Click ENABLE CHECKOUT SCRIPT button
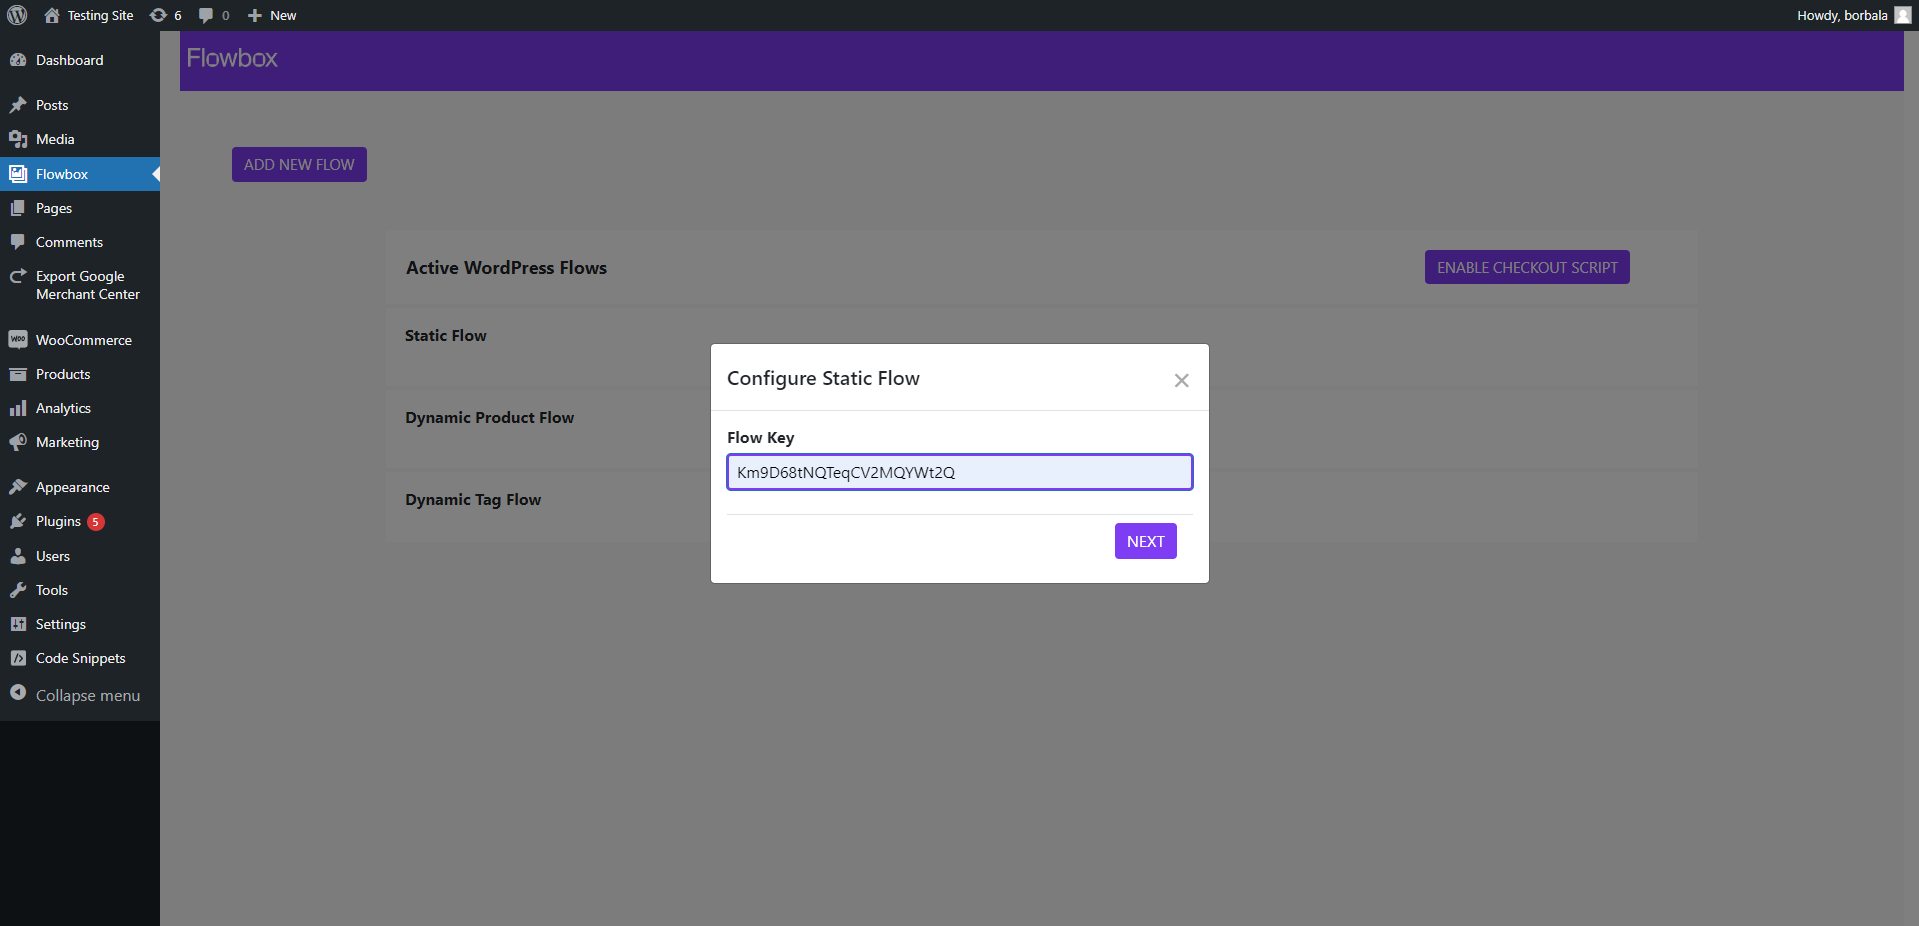This screenshot has height=926, width=1919. 1527,267
